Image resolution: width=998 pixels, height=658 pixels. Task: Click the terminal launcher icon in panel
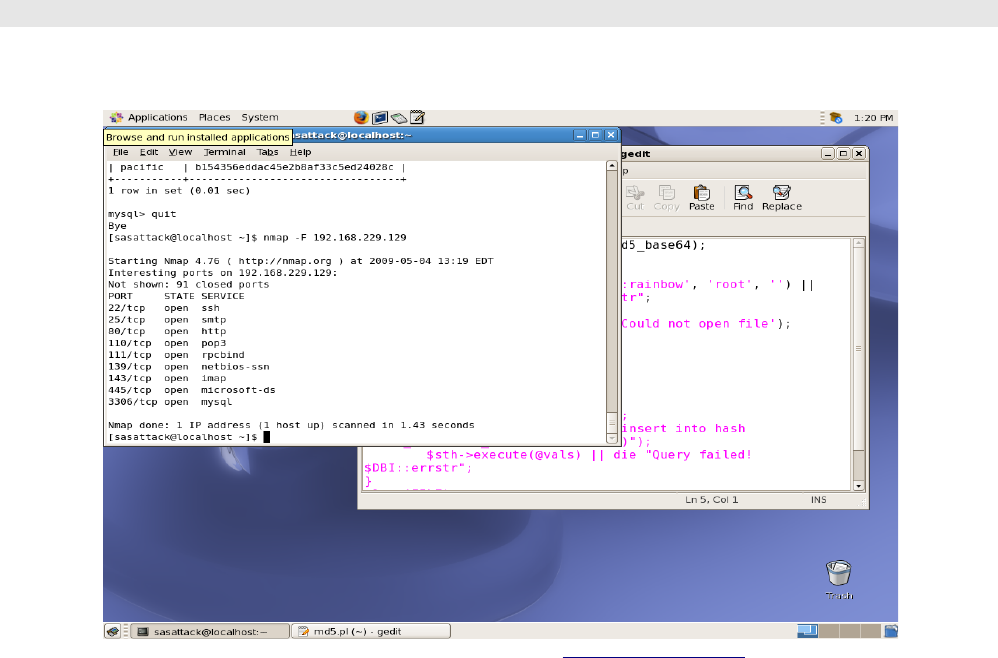[380, 118]
